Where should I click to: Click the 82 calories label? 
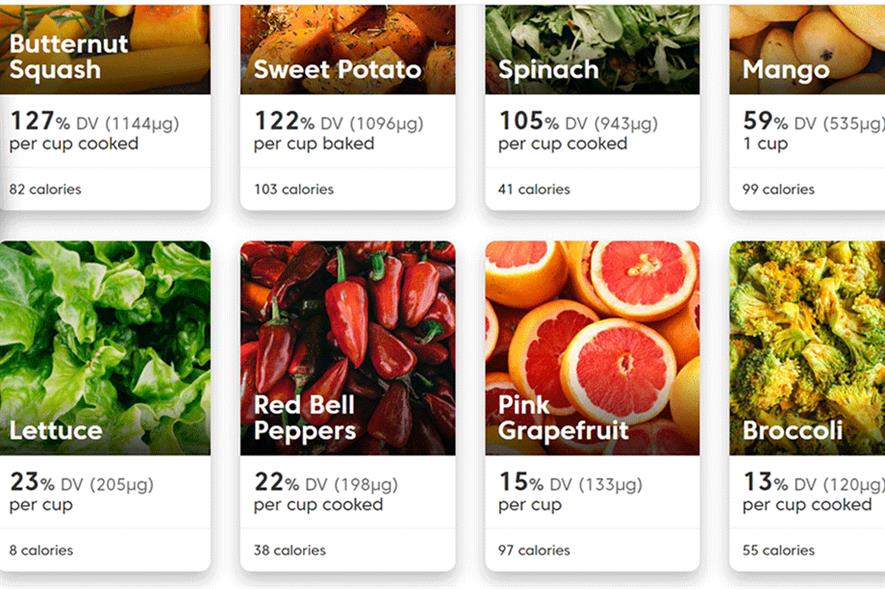45,189
